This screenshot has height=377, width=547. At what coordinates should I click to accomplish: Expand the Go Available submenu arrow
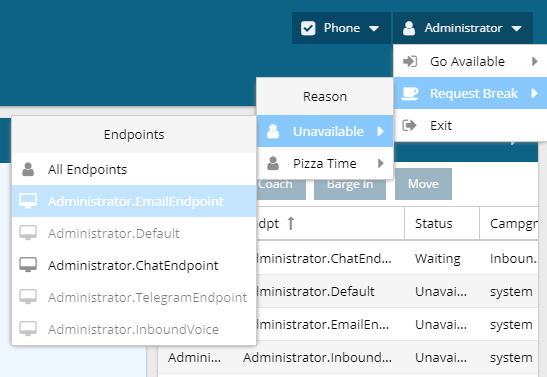(534, 61)
